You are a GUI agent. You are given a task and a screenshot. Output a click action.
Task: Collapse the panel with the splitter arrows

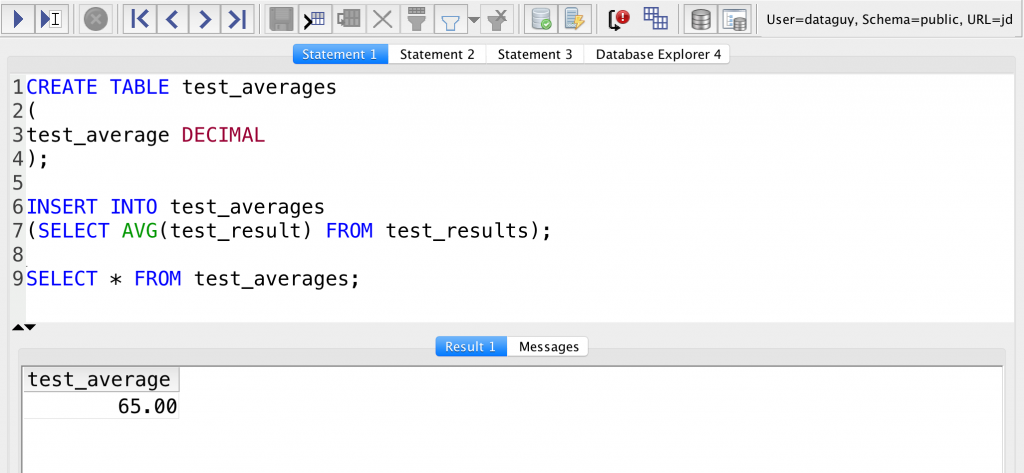coord(24,327)
